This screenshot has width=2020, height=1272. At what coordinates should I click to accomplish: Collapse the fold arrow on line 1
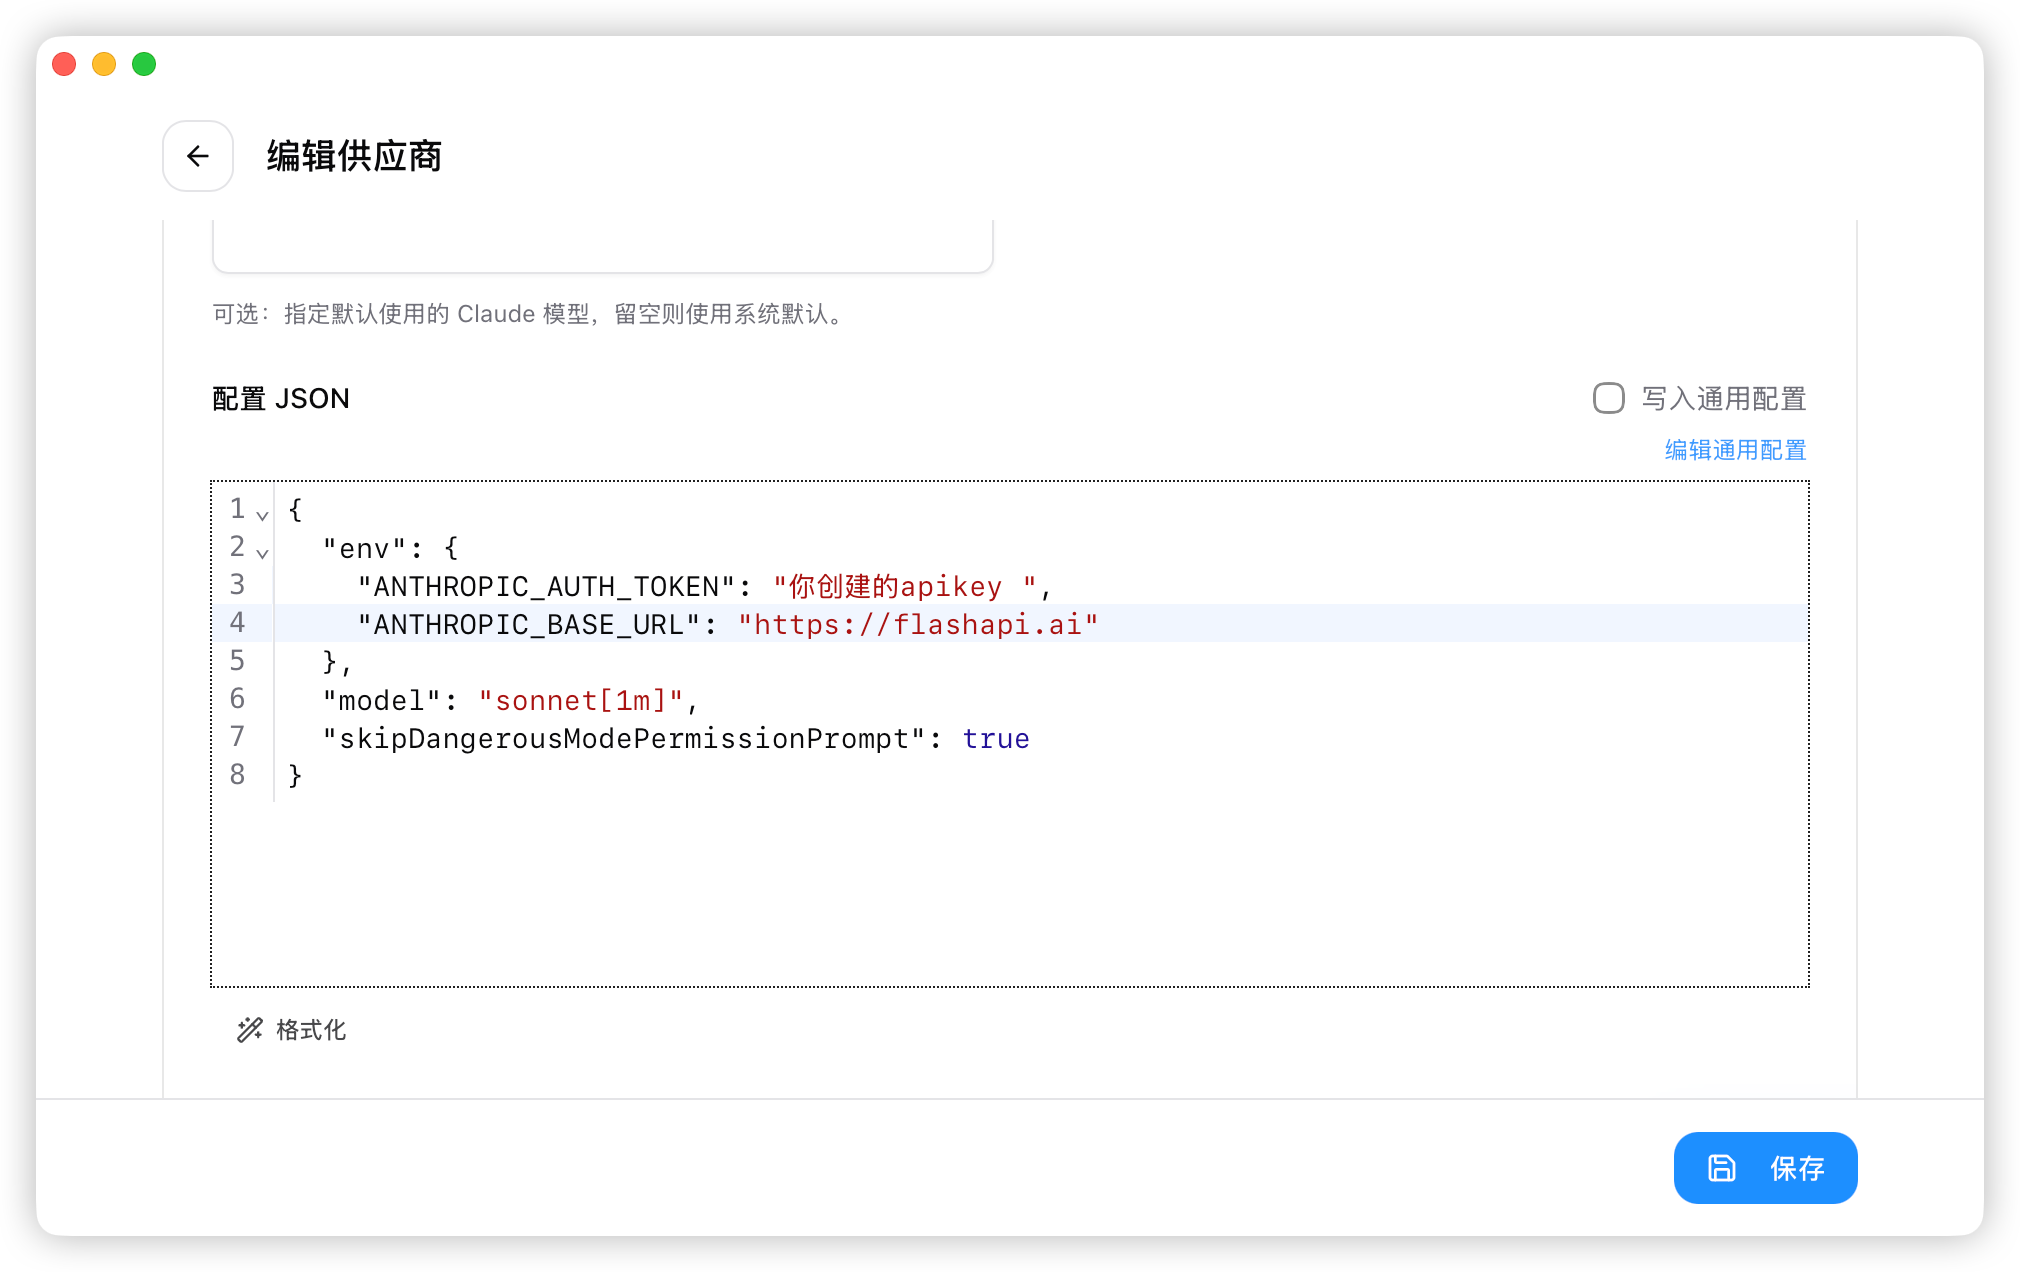[x=262, y=515]
